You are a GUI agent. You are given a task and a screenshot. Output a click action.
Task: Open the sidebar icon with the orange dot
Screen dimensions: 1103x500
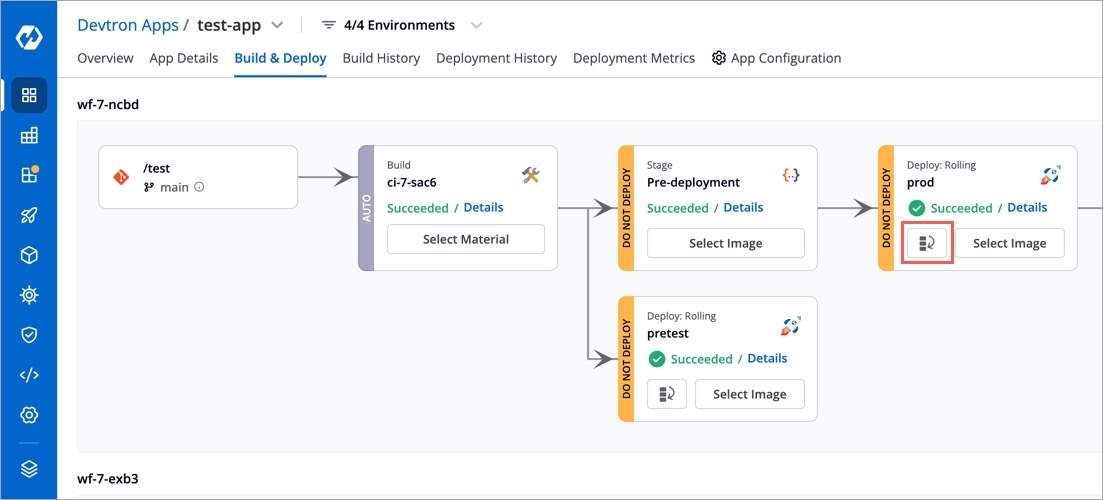click(x=29, y=176)
